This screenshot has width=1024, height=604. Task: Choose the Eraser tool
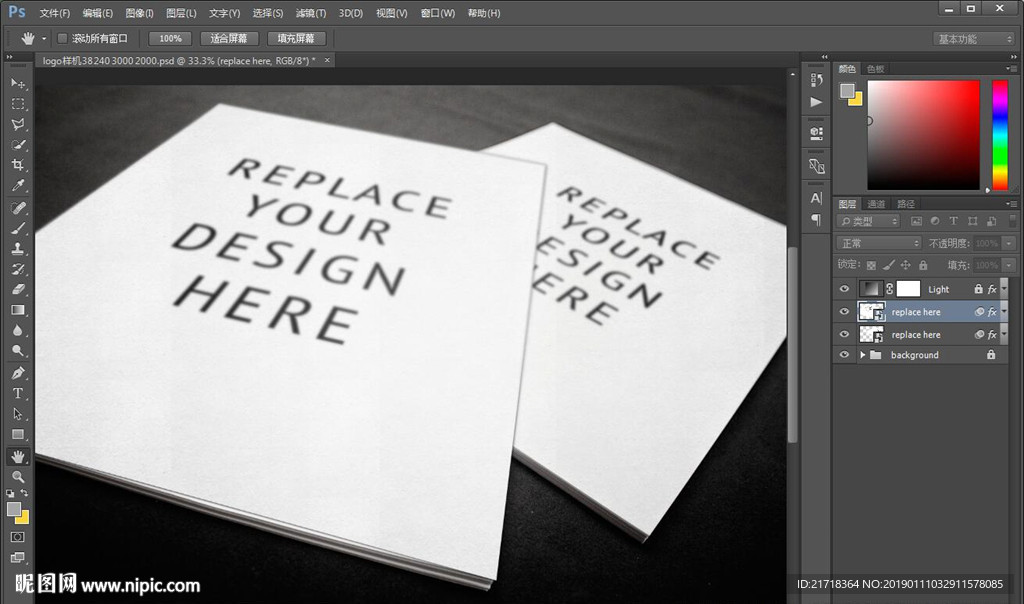(18, 290)
